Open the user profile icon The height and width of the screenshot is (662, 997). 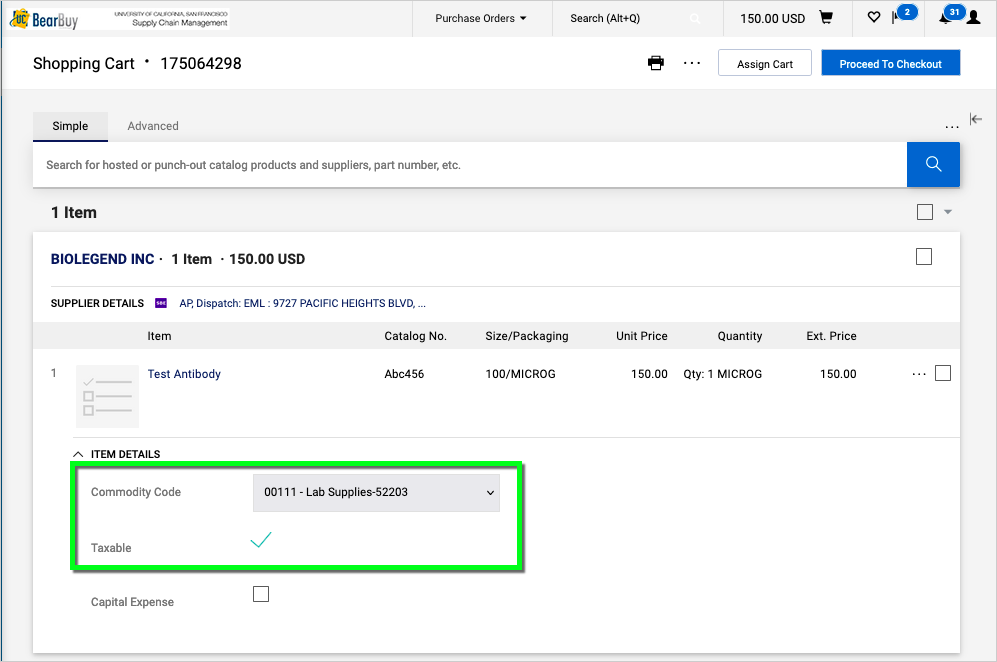(975, 17)
